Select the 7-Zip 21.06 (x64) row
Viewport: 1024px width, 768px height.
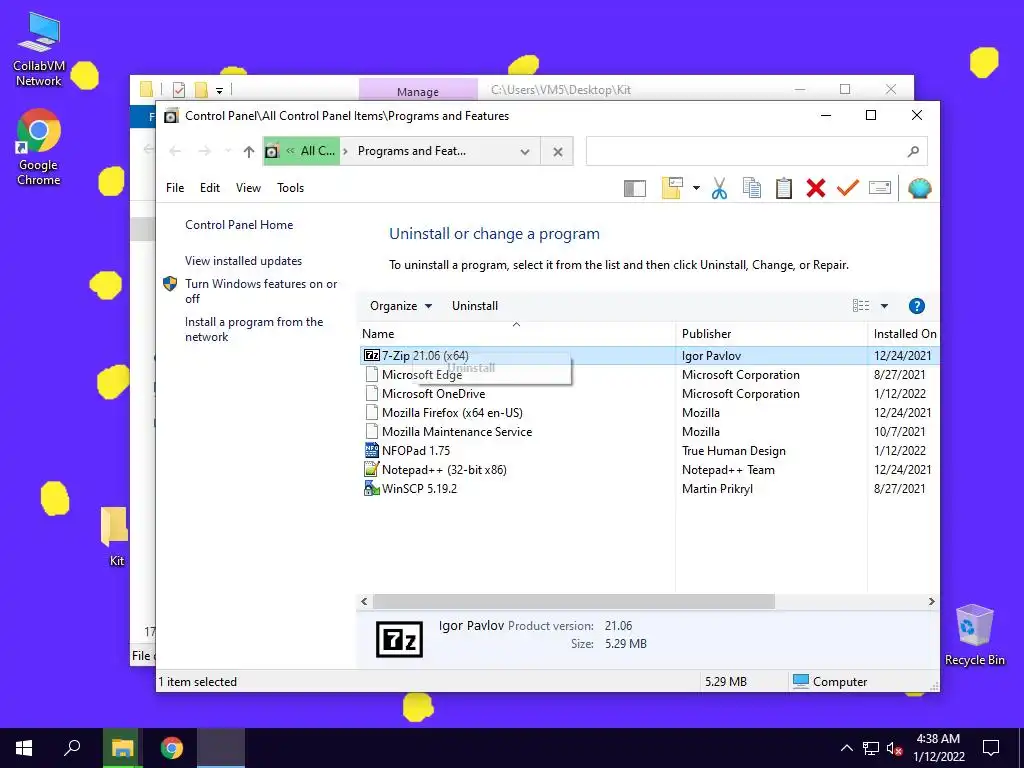tap(649, 356)
